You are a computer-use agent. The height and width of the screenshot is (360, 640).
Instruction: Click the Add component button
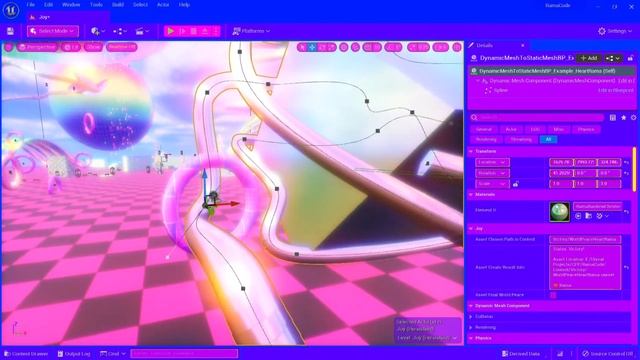pyautogui.click(x=589, y=58)
